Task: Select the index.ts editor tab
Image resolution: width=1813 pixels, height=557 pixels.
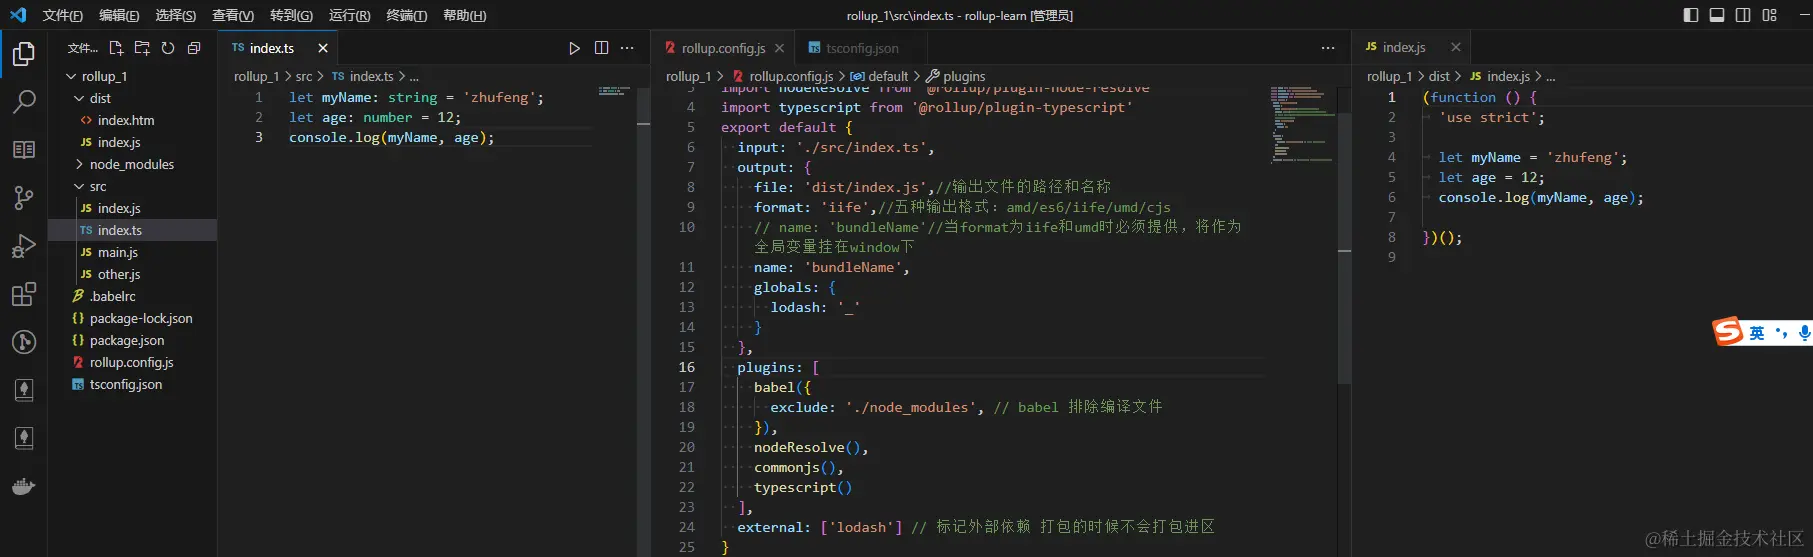Action: click(279, 48)
